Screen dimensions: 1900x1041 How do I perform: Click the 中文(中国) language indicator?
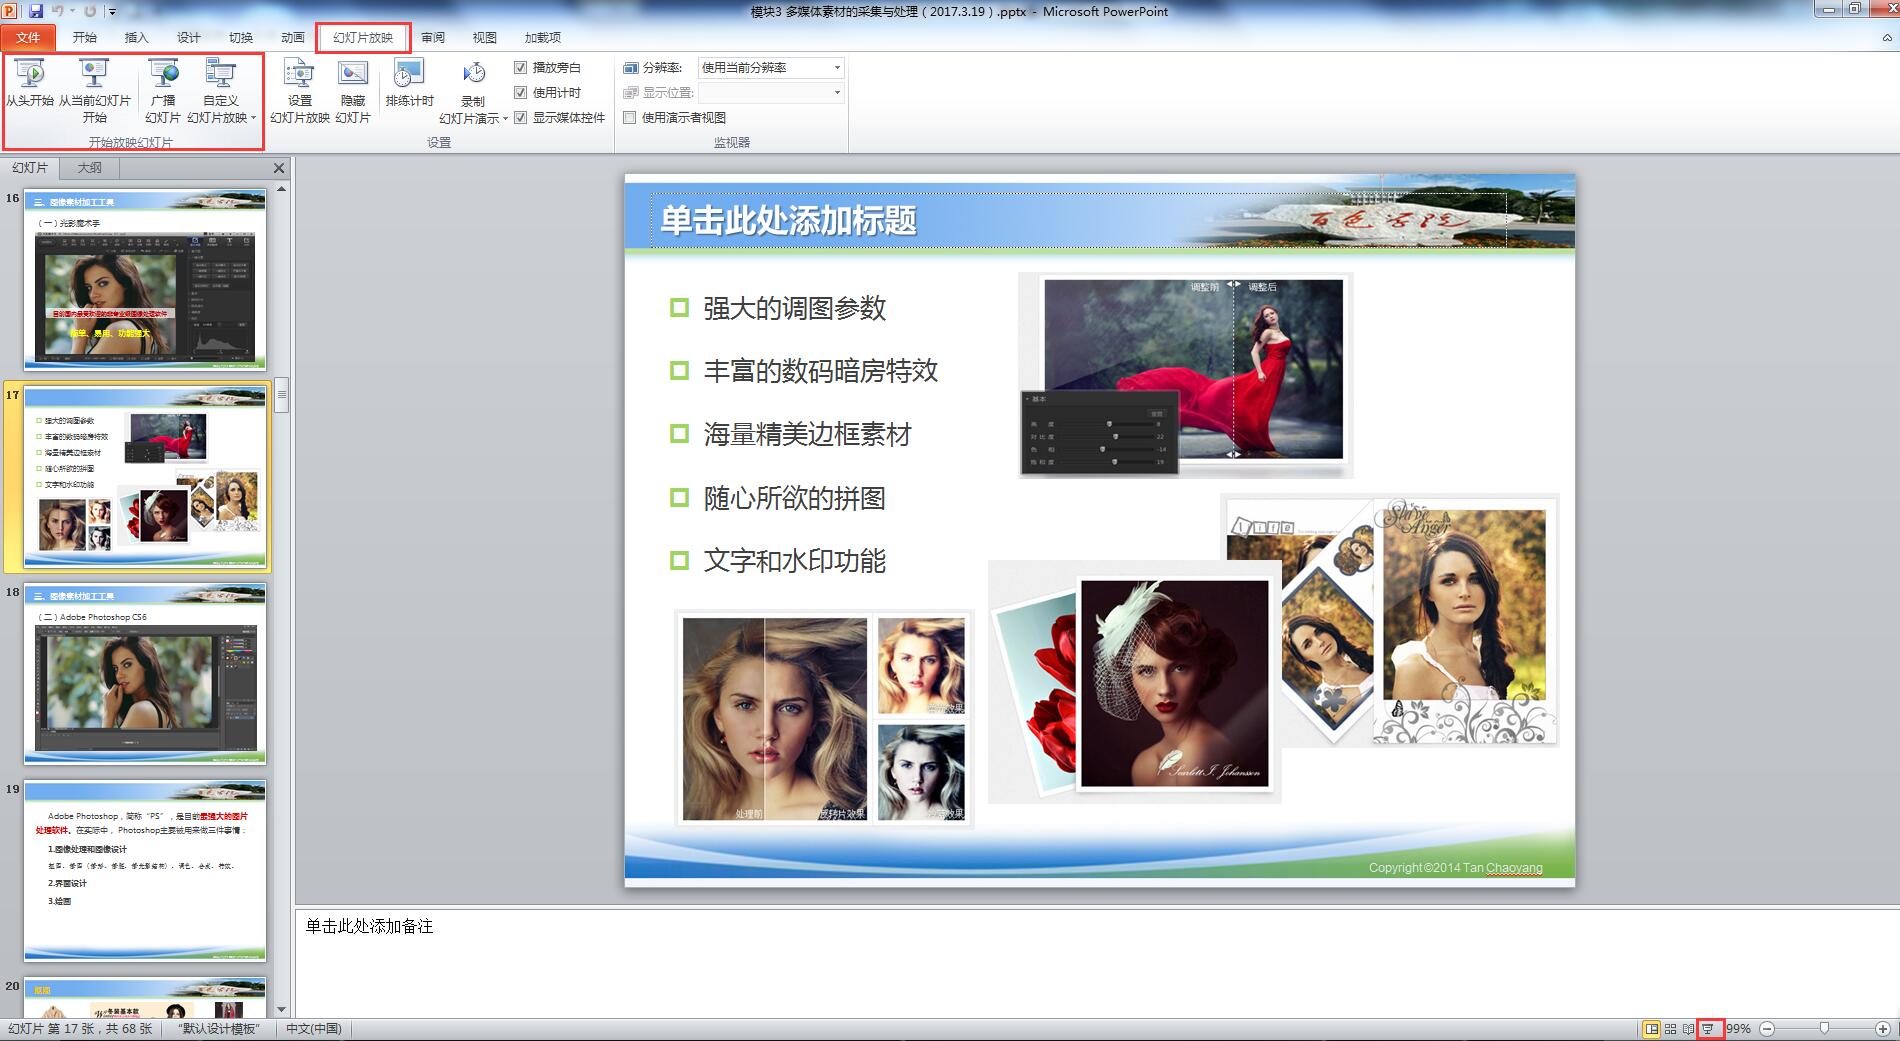(314, 1028)
